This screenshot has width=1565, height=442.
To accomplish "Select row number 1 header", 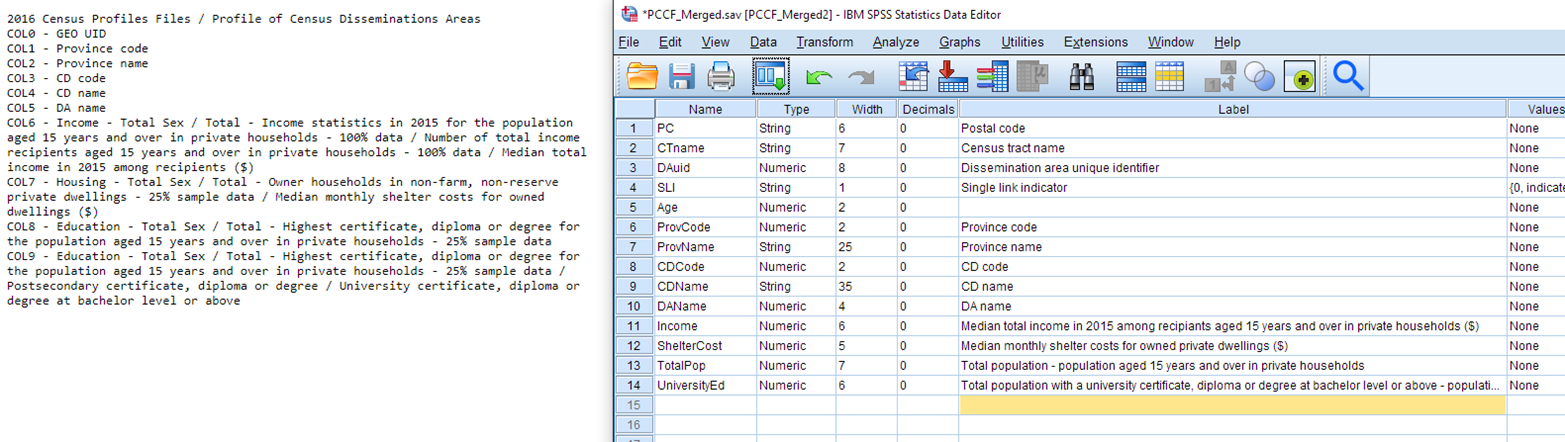I will tap(634, 128).
